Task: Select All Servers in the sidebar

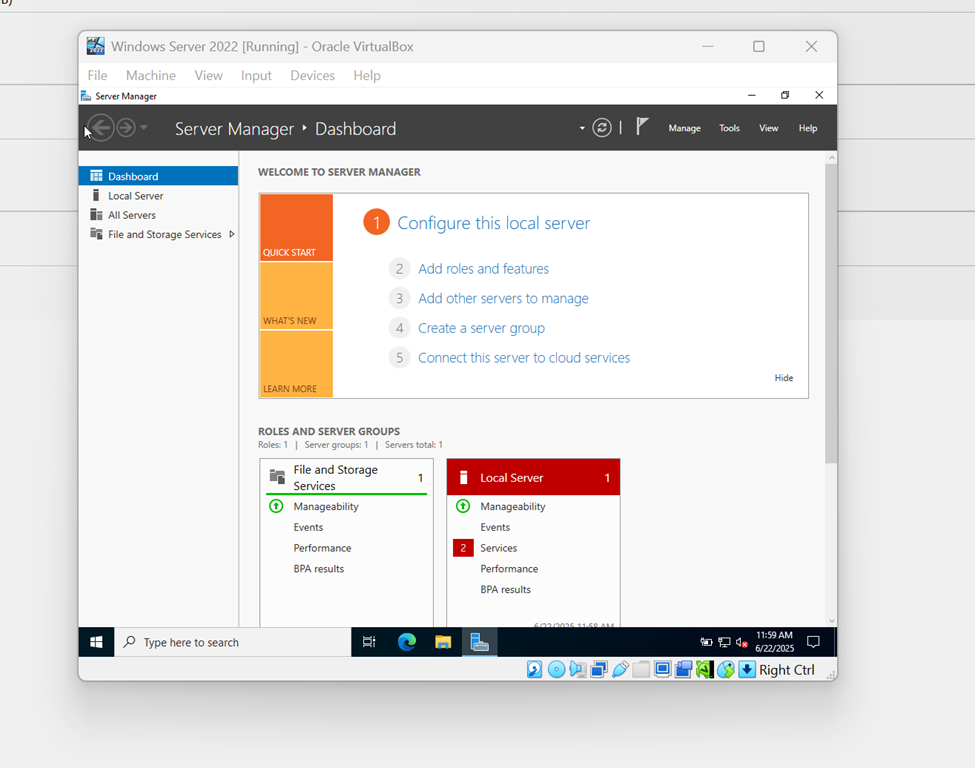Action: [x=159, y=215]
